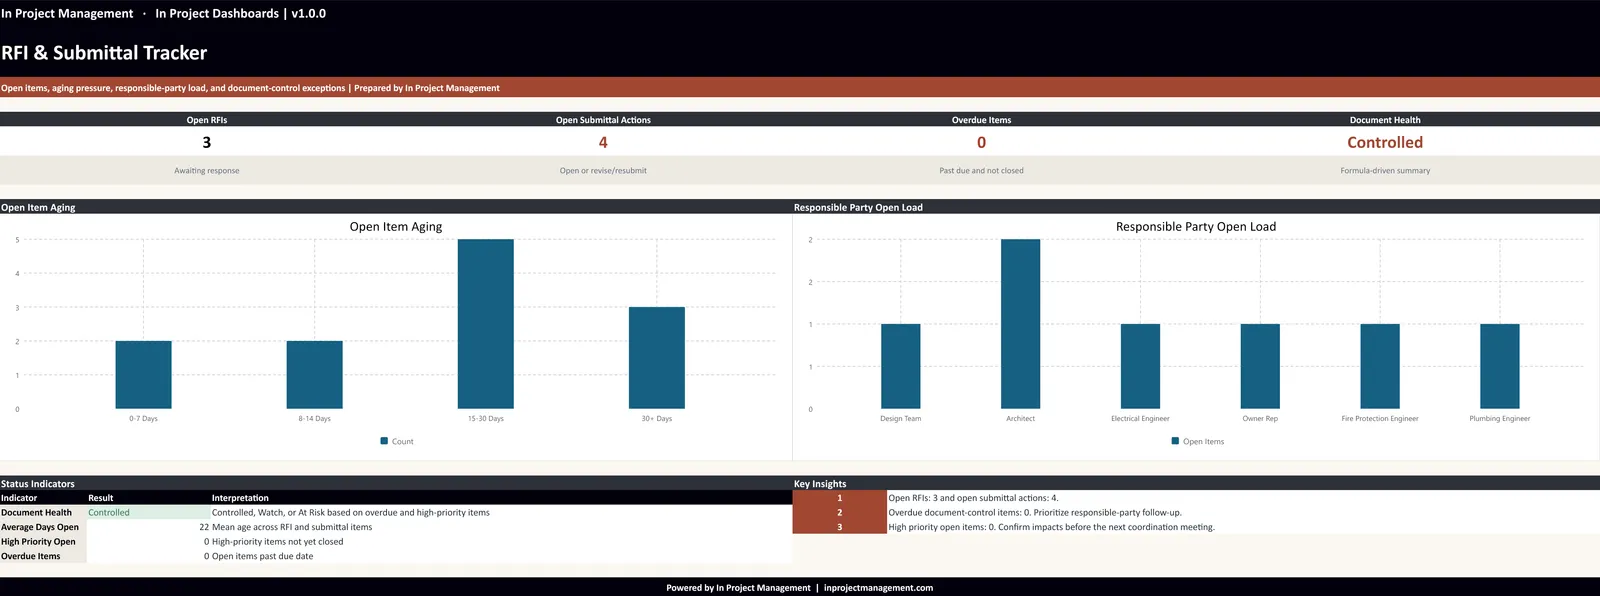
Task: Click the Key Insights section header
Action: [820, 484]
